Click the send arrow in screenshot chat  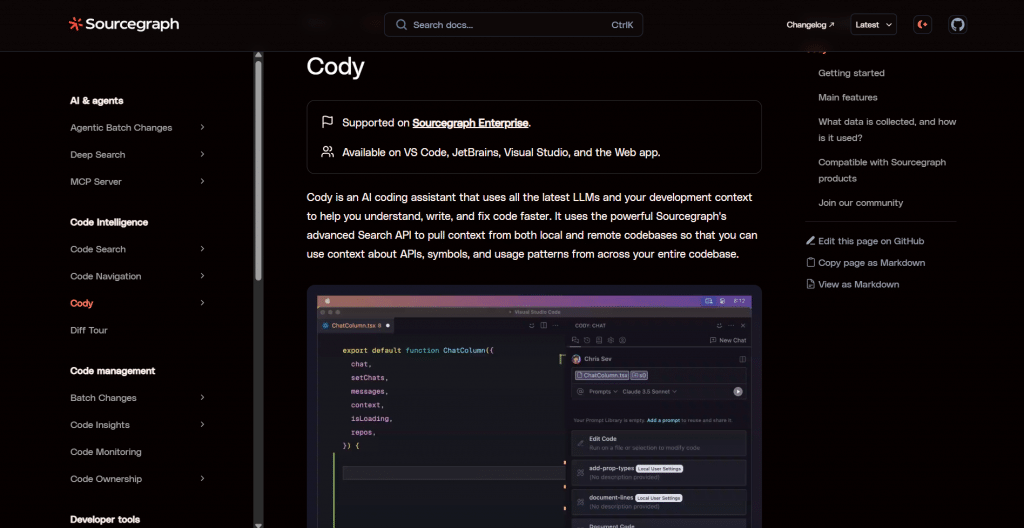pyautogui.click(x=738, y=391)
